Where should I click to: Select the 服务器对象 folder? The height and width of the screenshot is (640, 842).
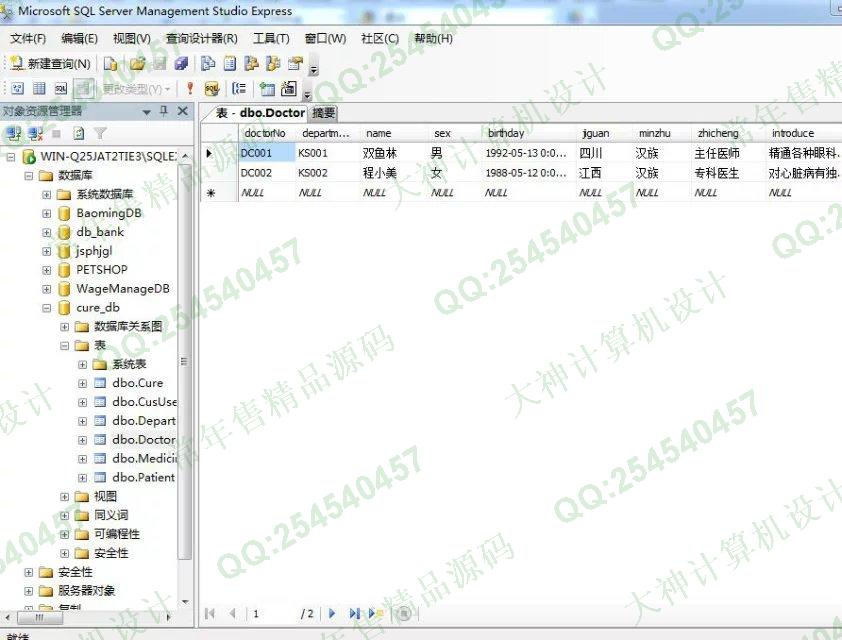(86, 591)
